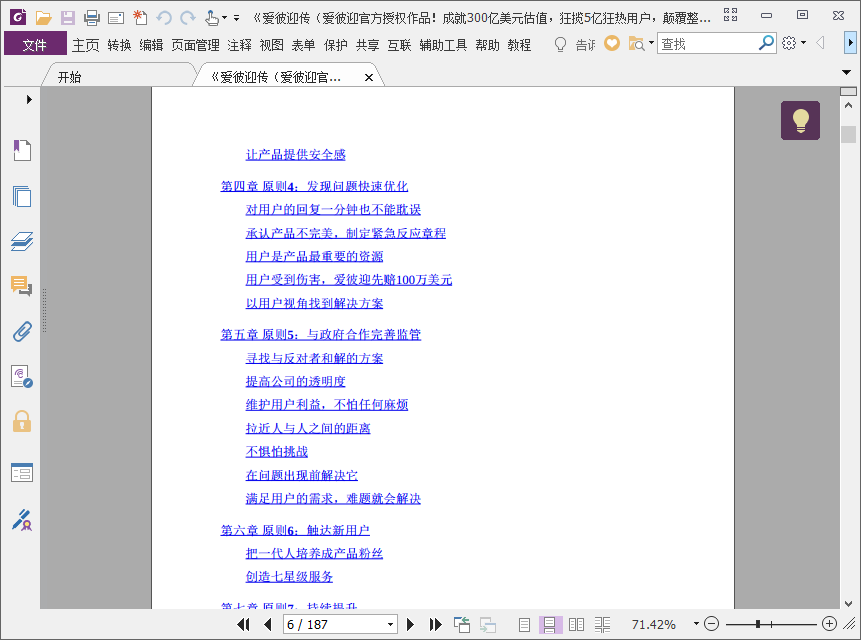This screenshot has width=861, height=640.
Task: Open the 保护 ribbon tab
Action: point(336,44)
